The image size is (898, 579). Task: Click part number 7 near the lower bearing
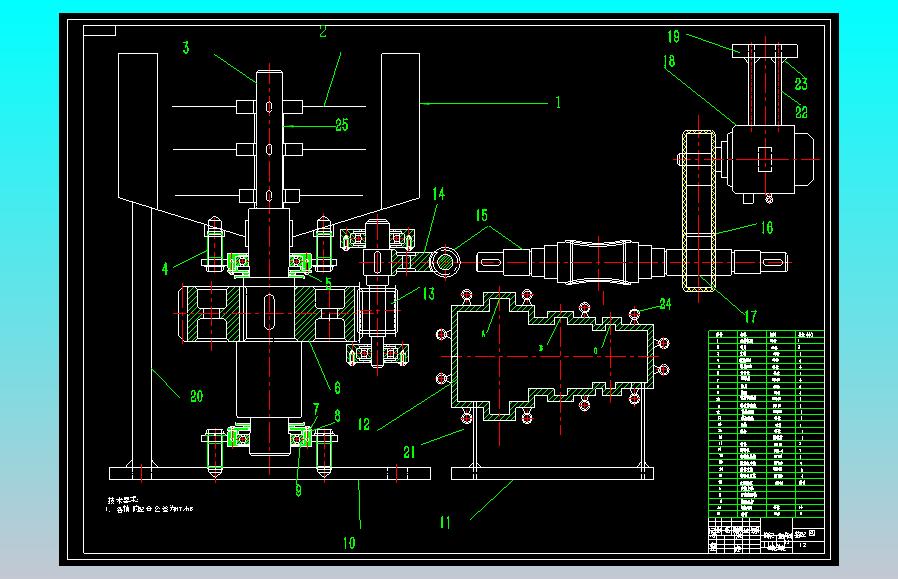pos(316,408)
